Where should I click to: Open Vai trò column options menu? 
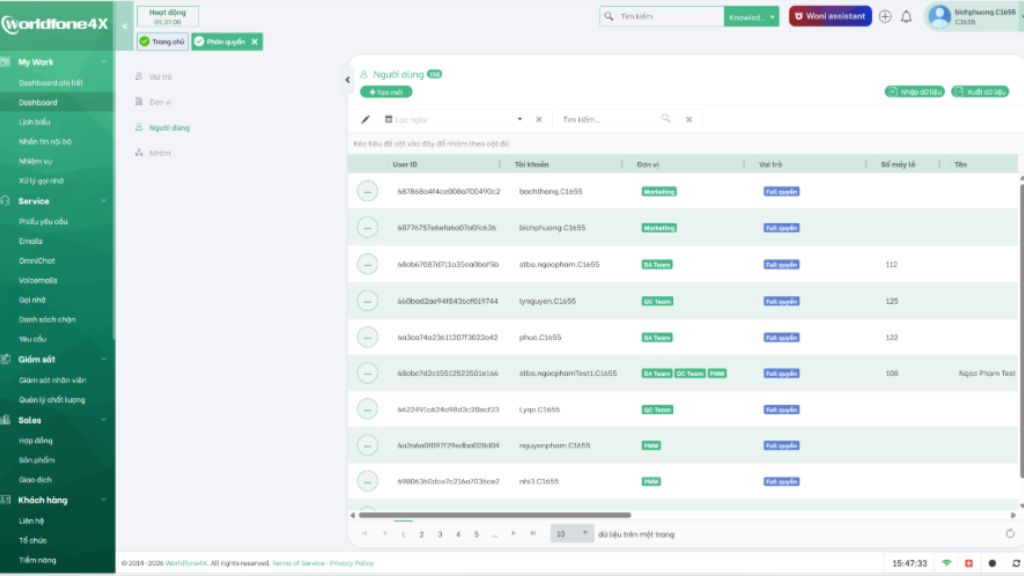click(866, 165)
